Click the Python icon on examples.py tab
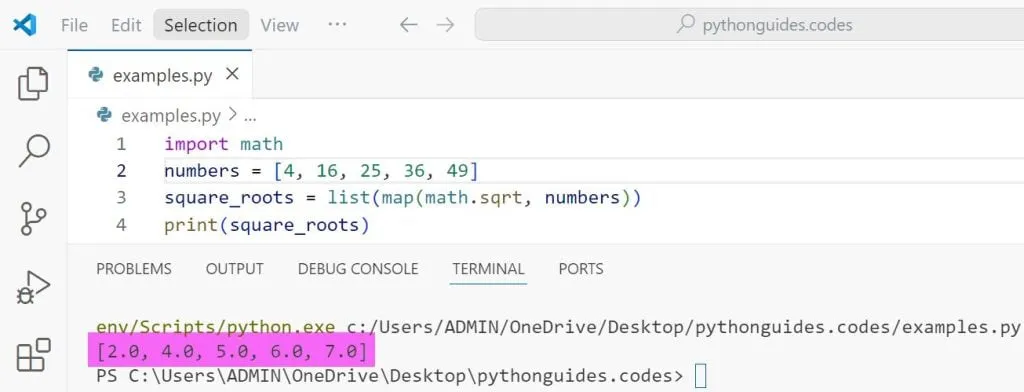Viewport: 1024px width, 392px height. 95,75
